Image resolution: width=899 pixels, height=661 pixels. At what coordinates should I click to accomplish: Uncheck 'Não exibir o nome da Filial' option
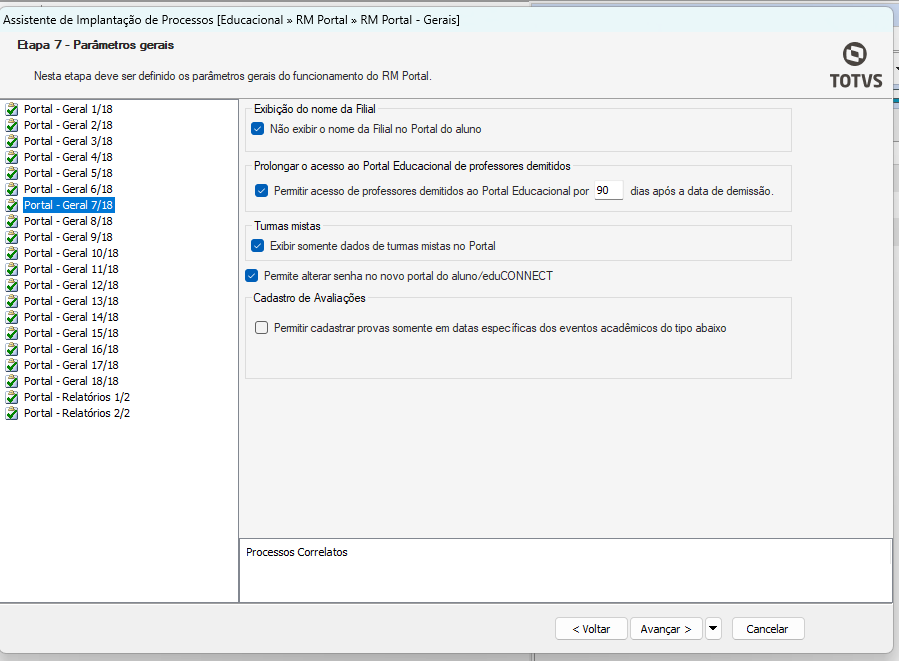(258, 129)
